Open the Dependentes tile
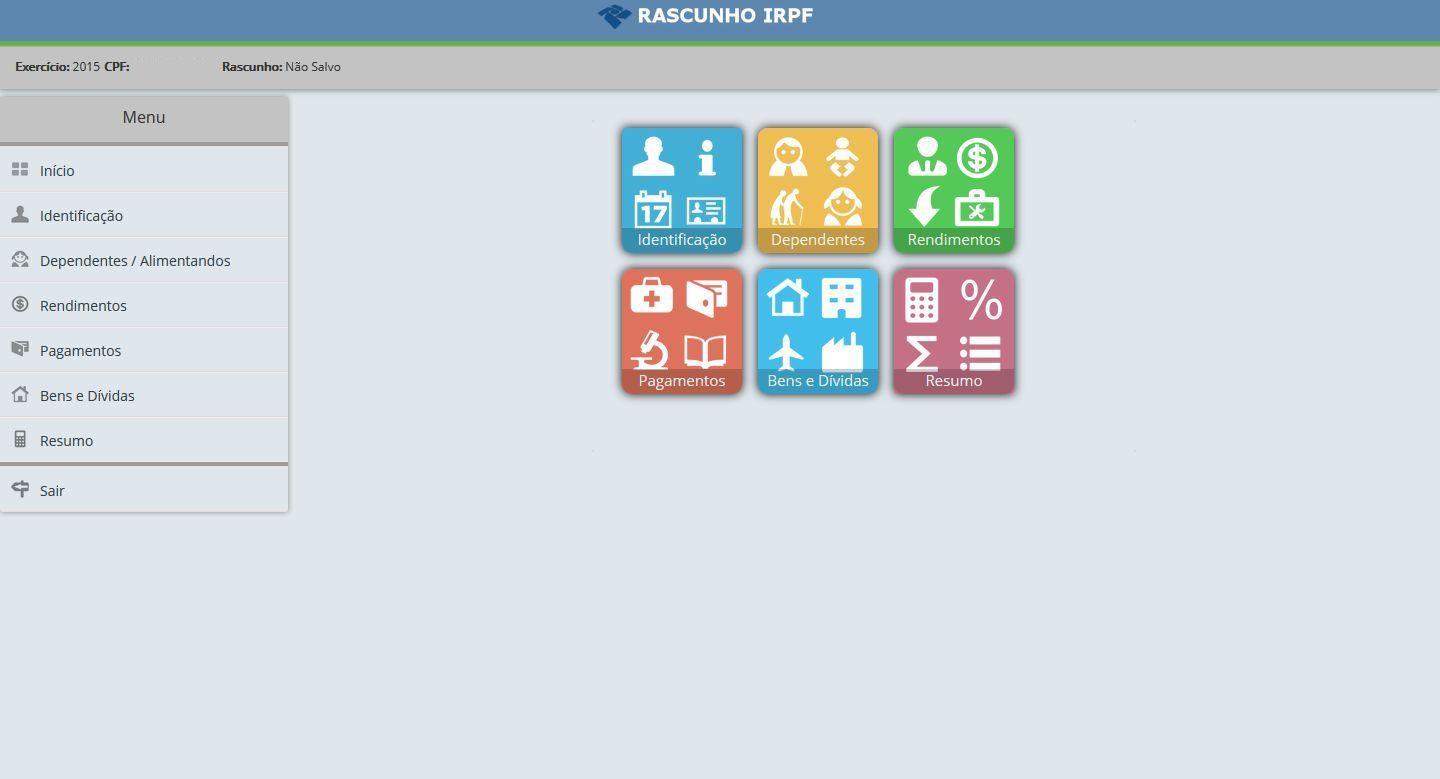The width and height of the screenshot is (1440, 779). click(818, 190)
